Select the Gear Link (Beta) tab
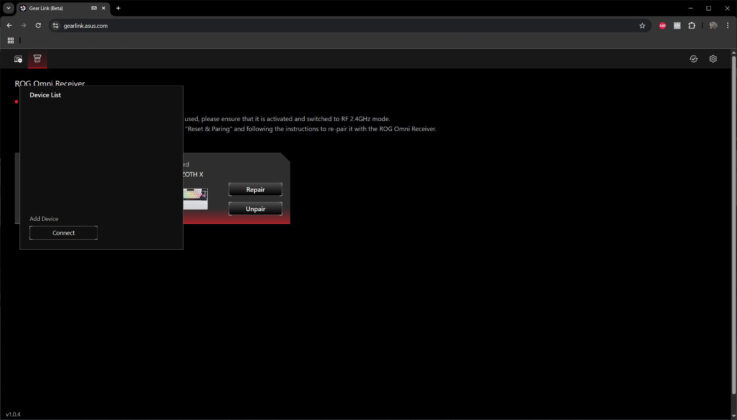This screenshot has width=737, height=420. click(63, 8)
